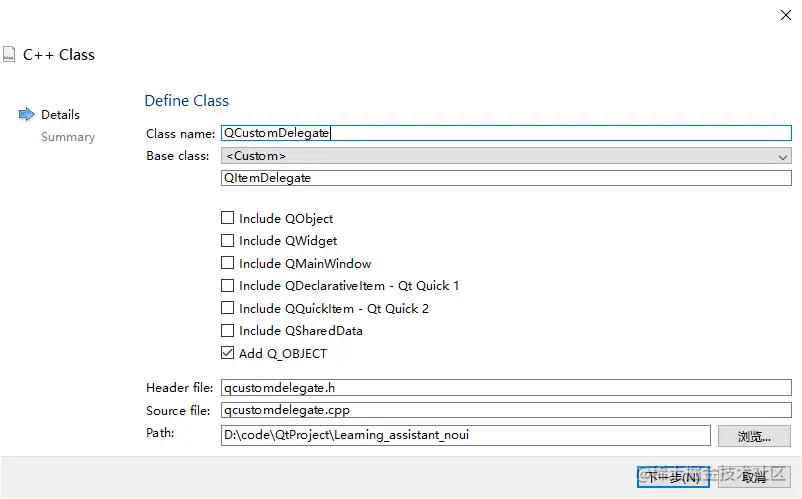Click the Header file: label

pyautogui.click(x=179, y=388)
